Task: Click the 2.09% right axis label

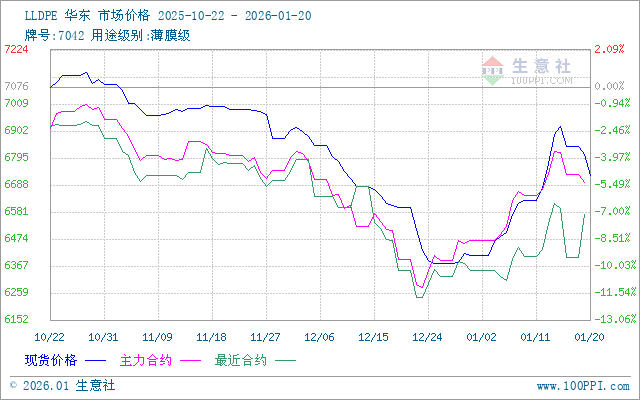Action: pos(610,49)
